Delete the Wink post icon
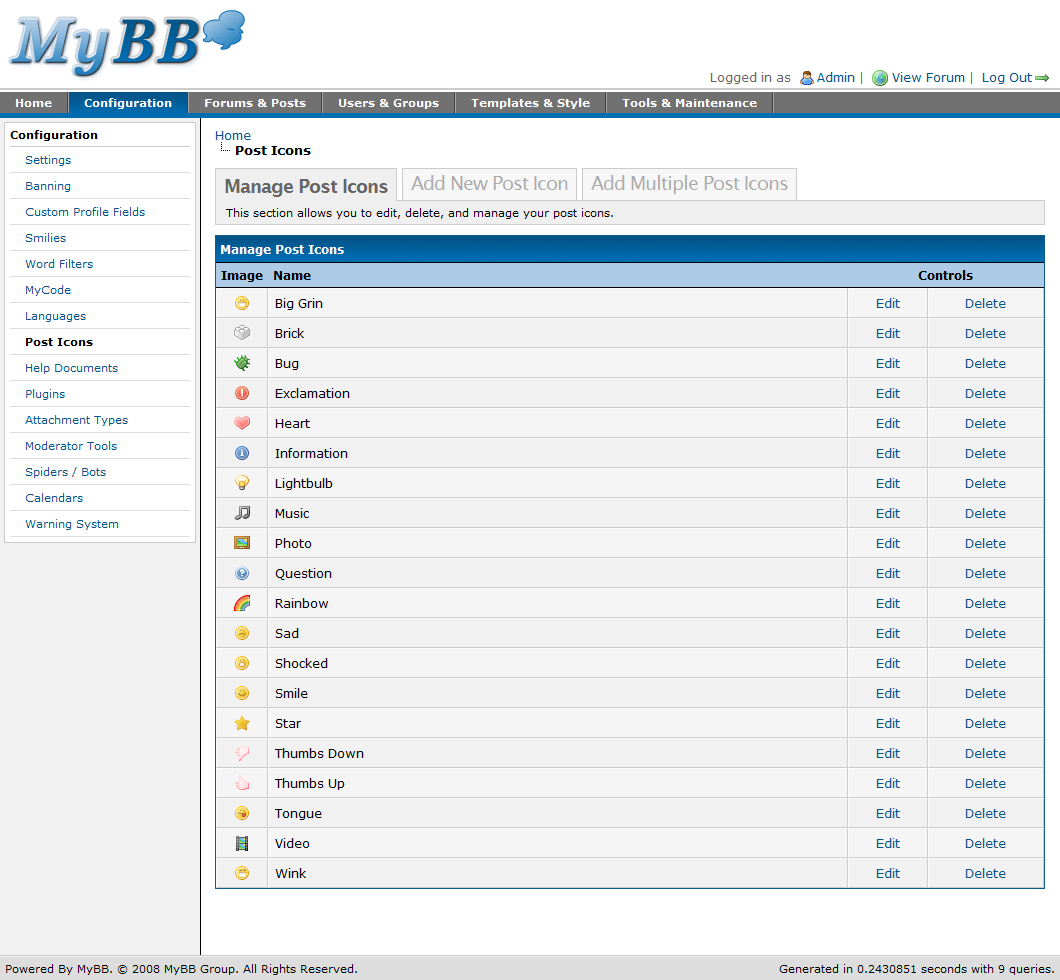The width and height of the screenshot is (1060, 980). pyautogui.click(x=985, y=873)
